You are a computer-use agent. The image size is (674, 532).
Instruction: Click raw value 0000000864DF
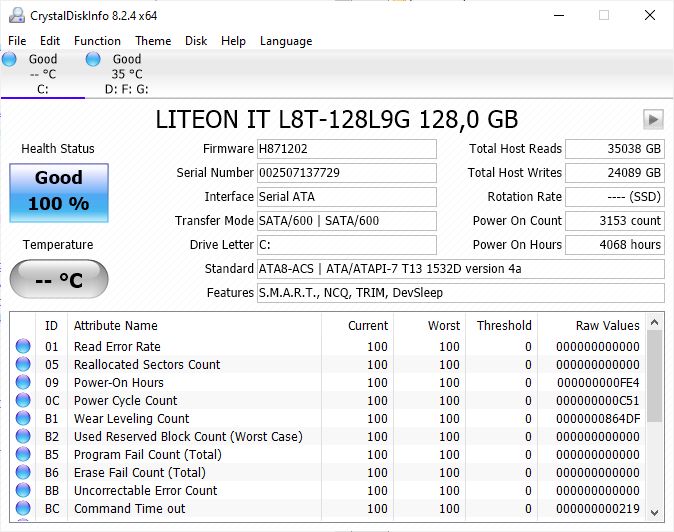(x=598, y=419)
